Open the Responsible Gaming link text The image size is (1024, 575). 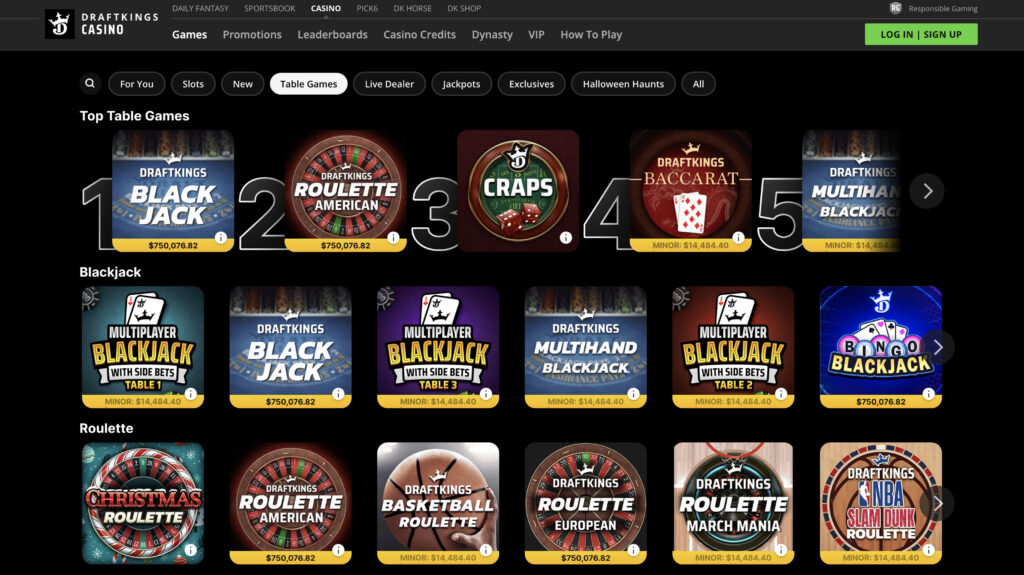tap(943, 8)
